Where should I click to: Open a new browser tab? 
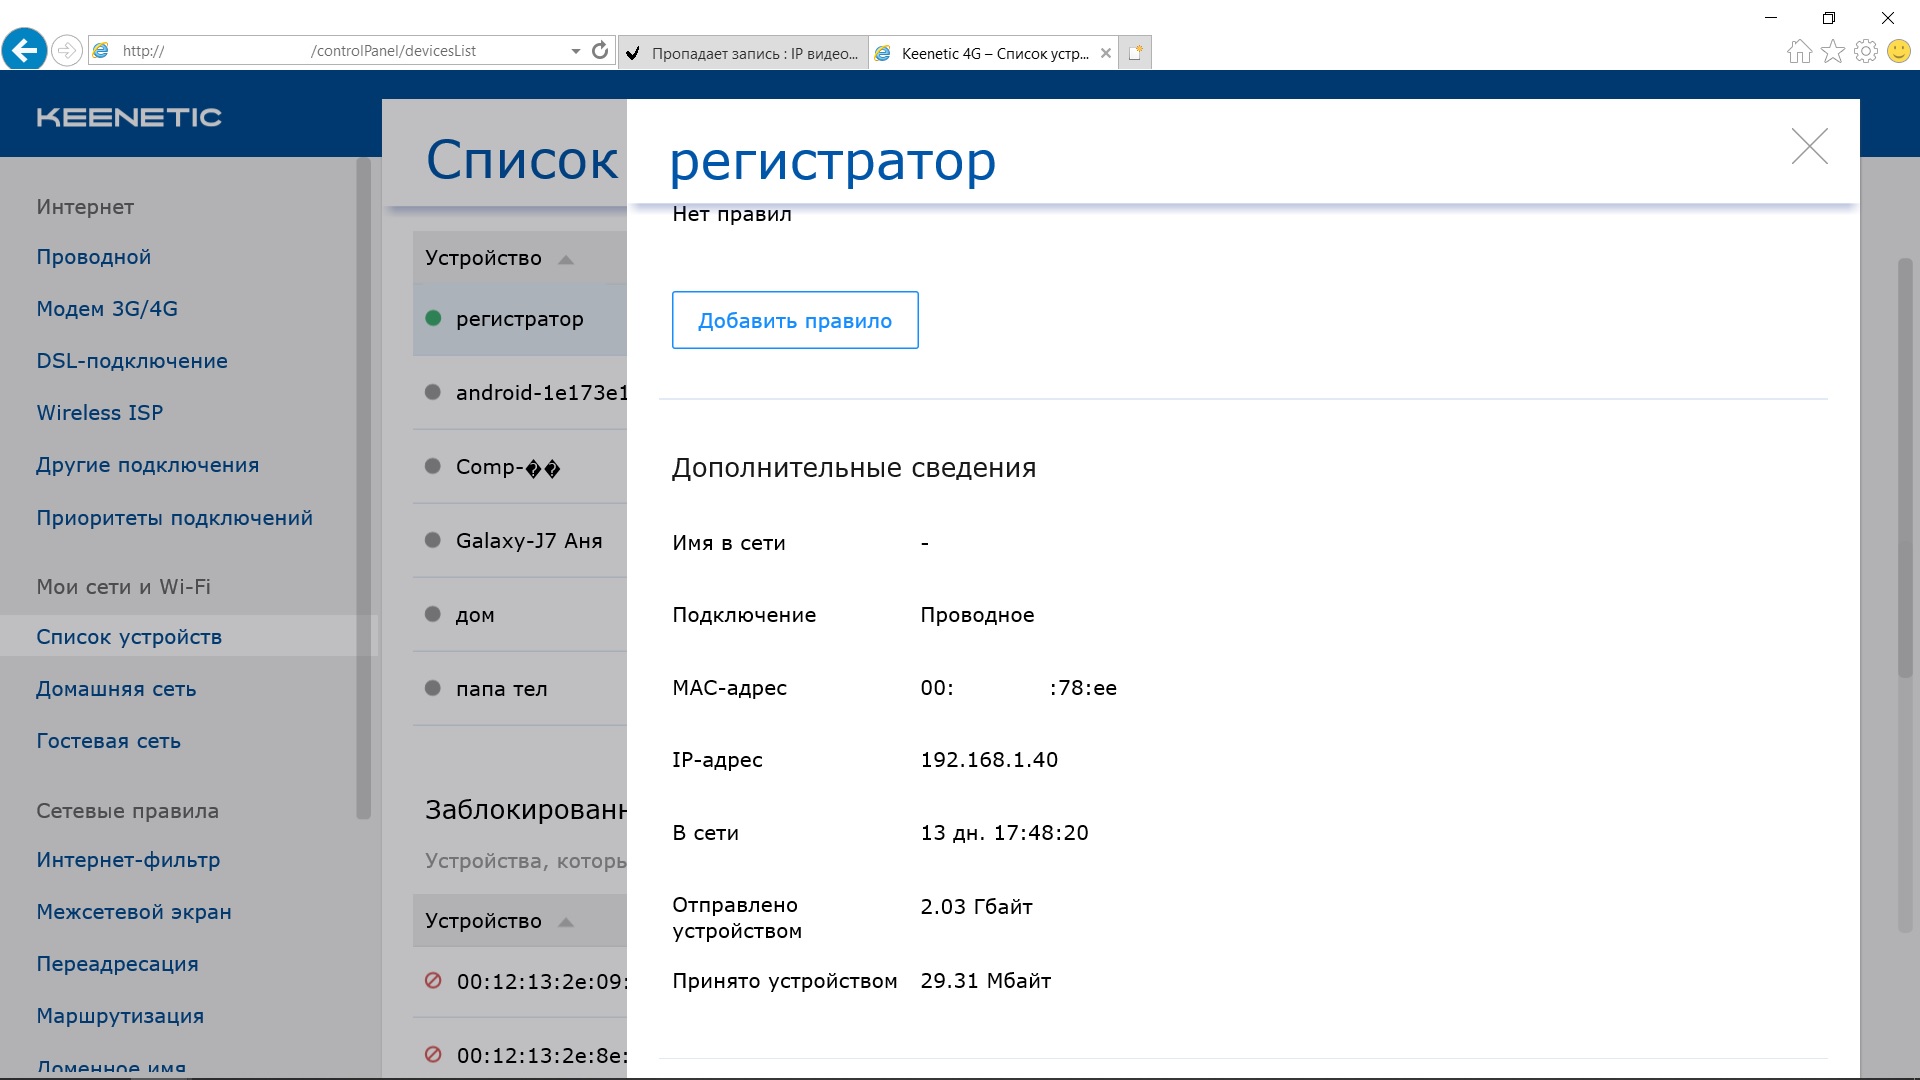pos(1136,53)
